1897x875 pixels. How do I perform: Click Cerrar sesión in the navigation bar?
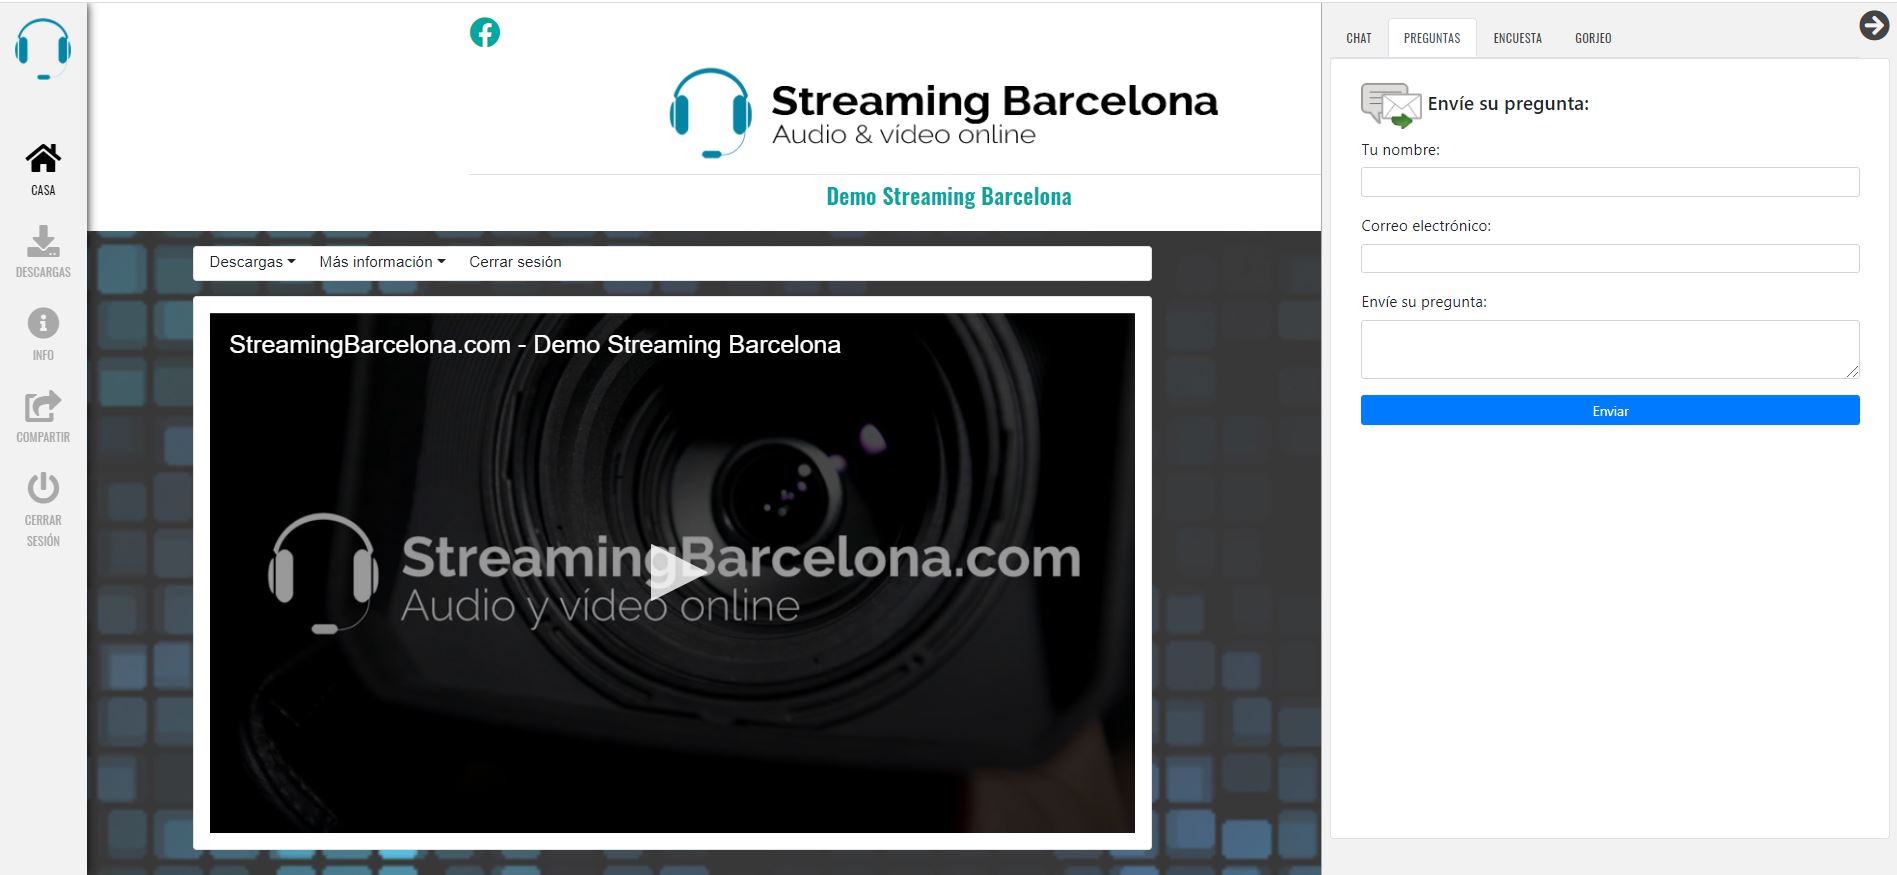click(x=515, y=262)
